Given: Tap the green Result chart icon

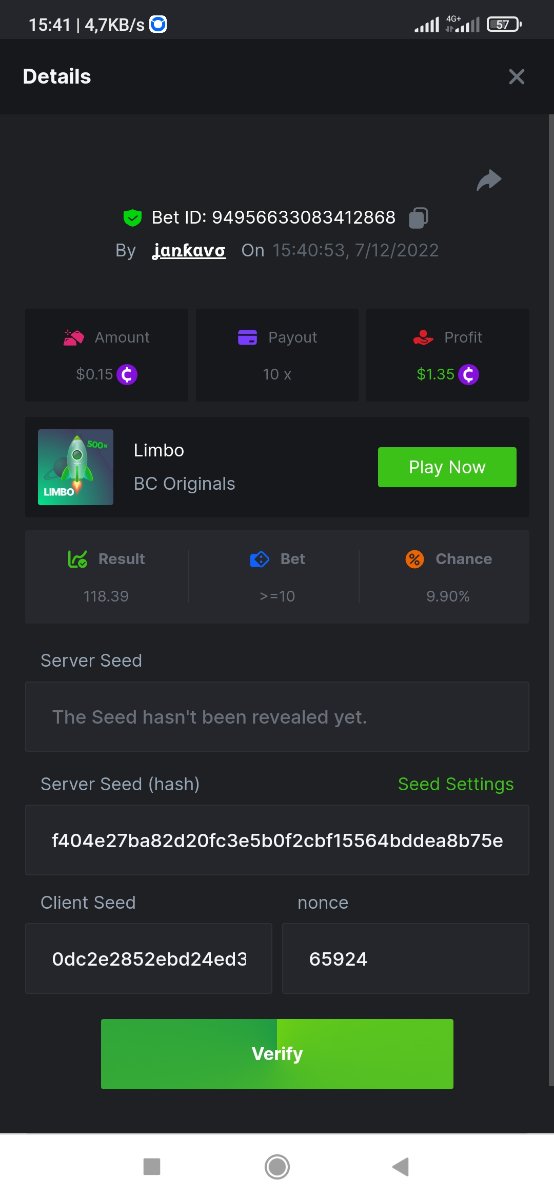Looking at the screenshot, I should pyautogui.click(x=77, y=559).
